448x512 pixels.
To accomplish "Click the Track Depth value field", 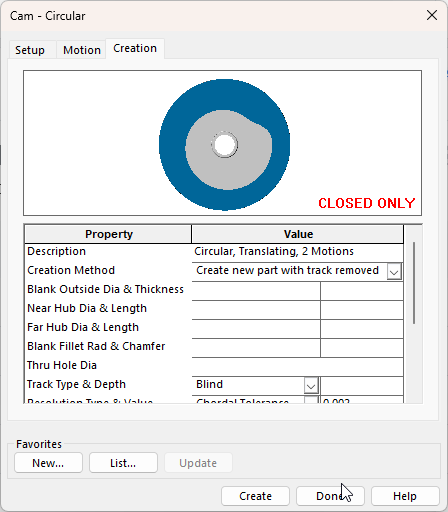I will (x=362, y=386).
